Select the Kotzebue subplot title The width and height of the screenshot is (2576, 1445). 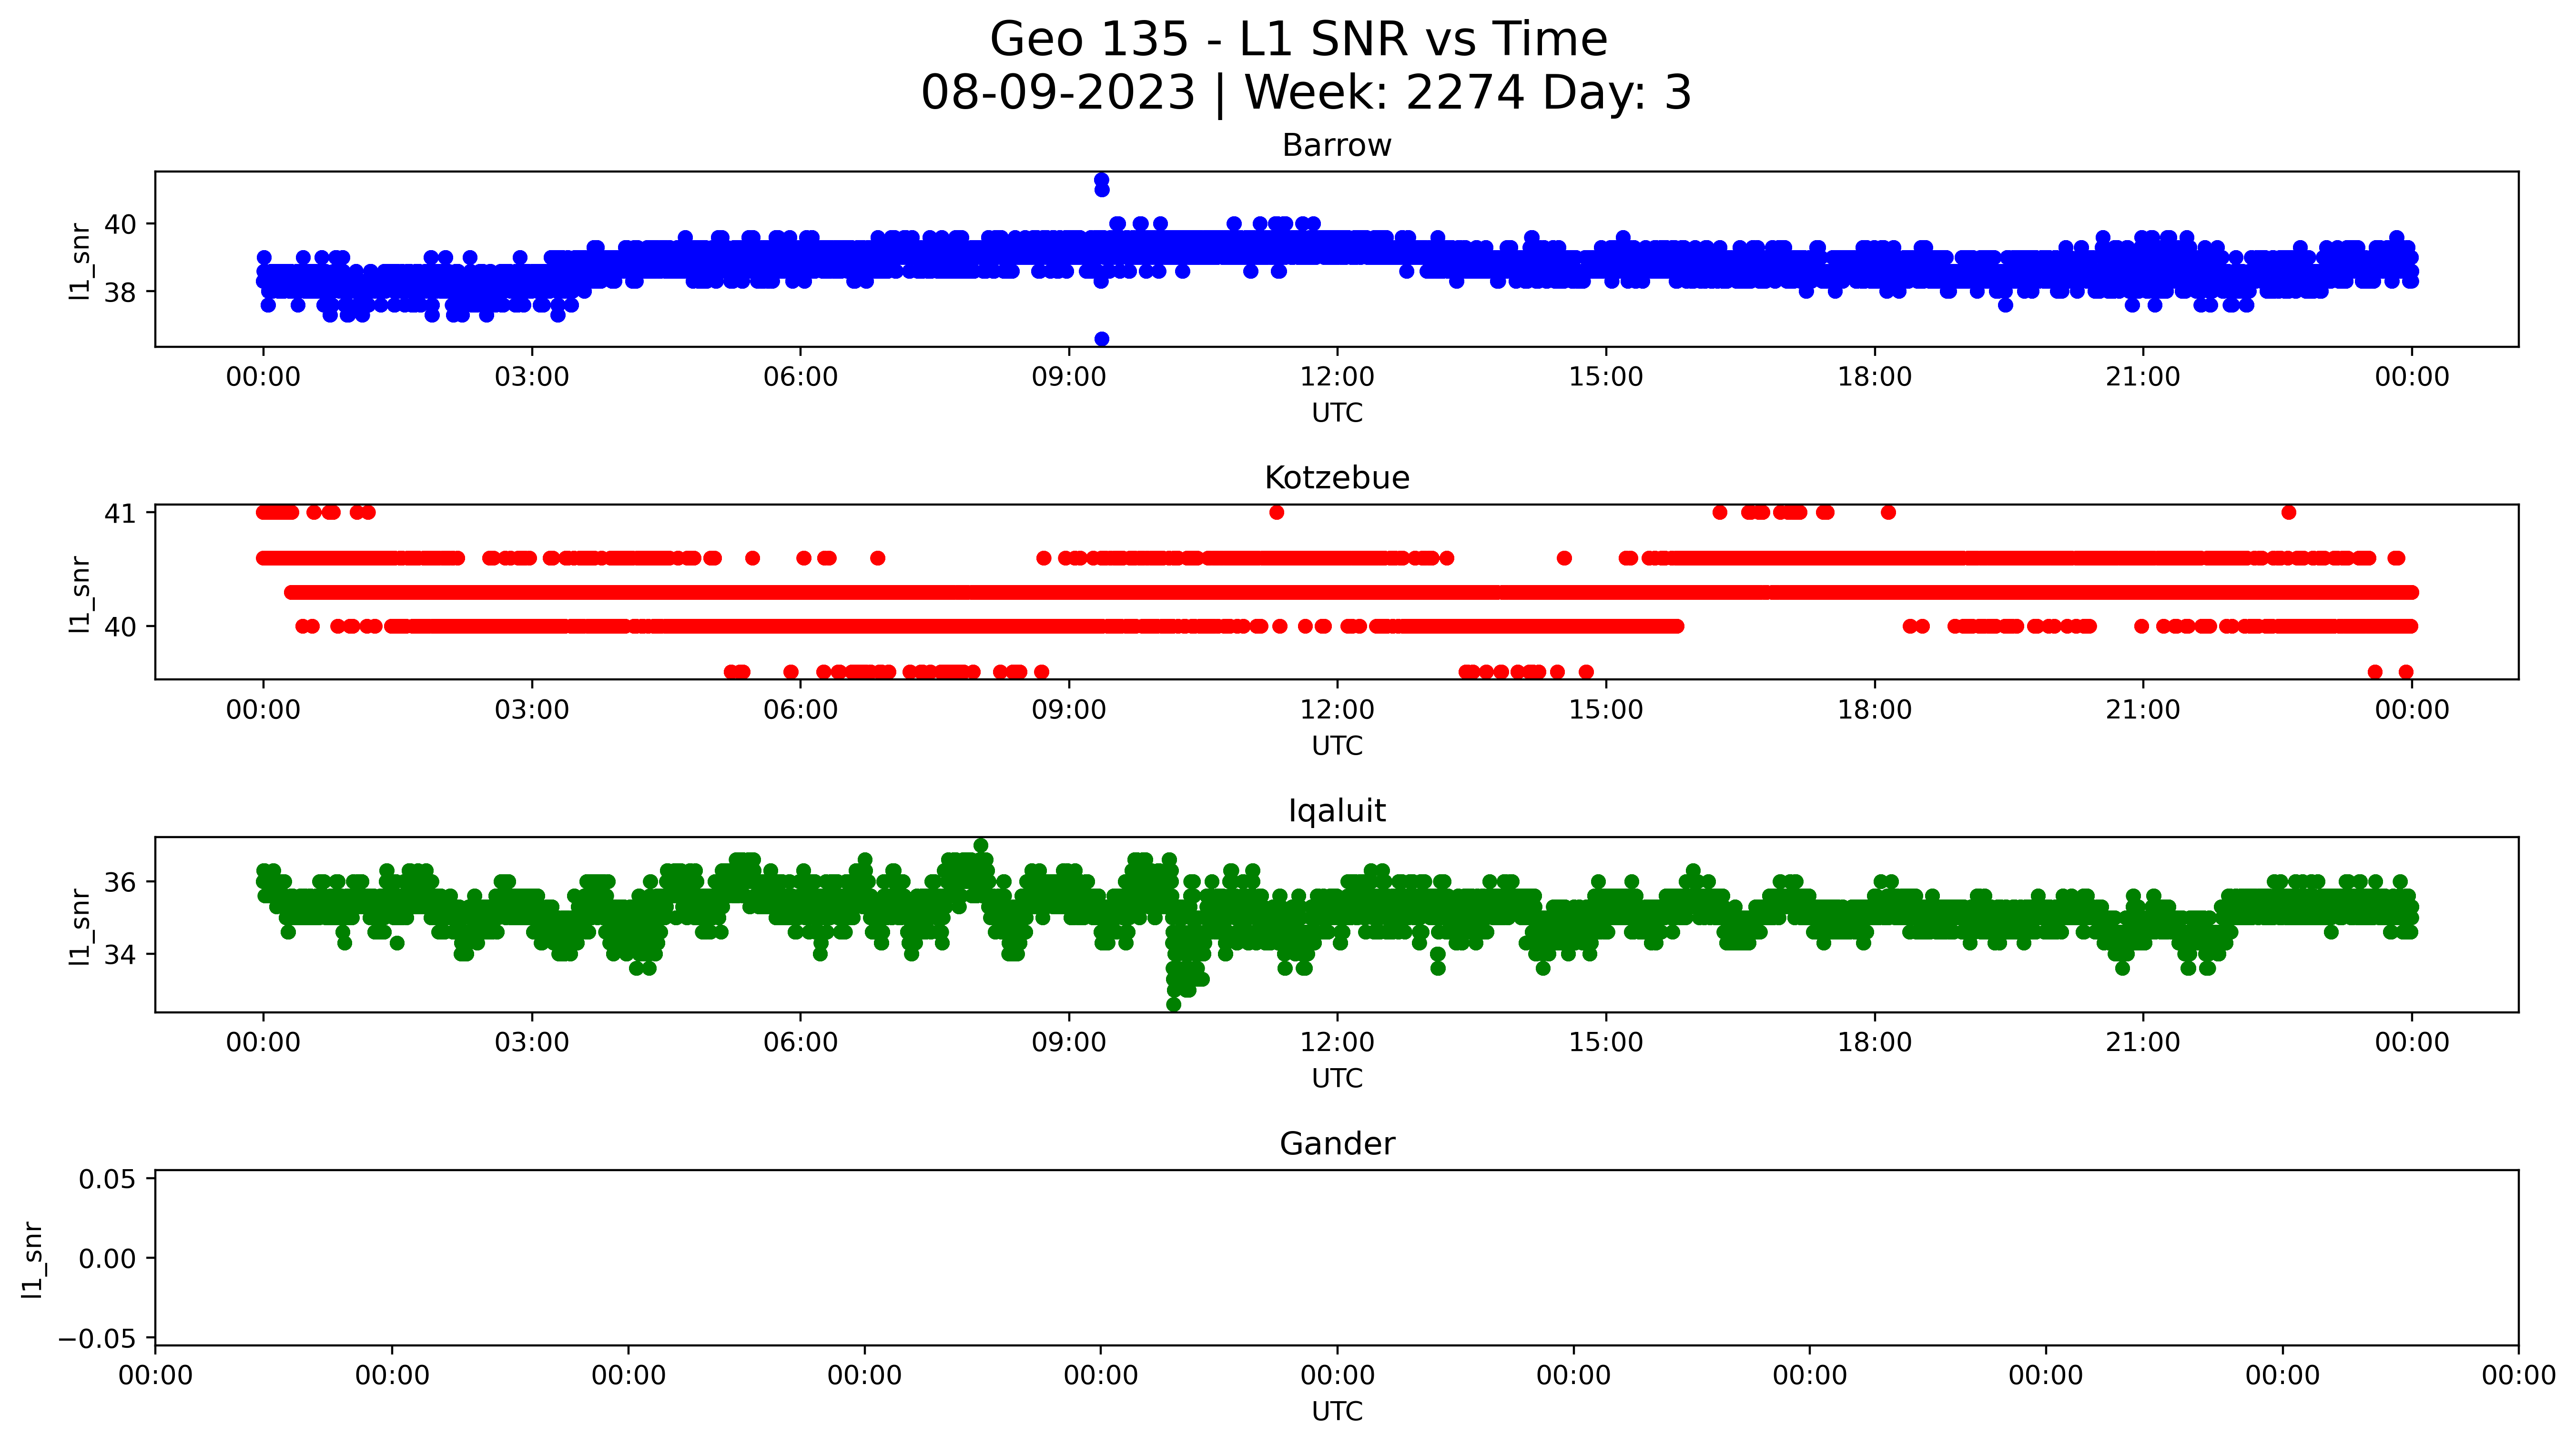1337,478
